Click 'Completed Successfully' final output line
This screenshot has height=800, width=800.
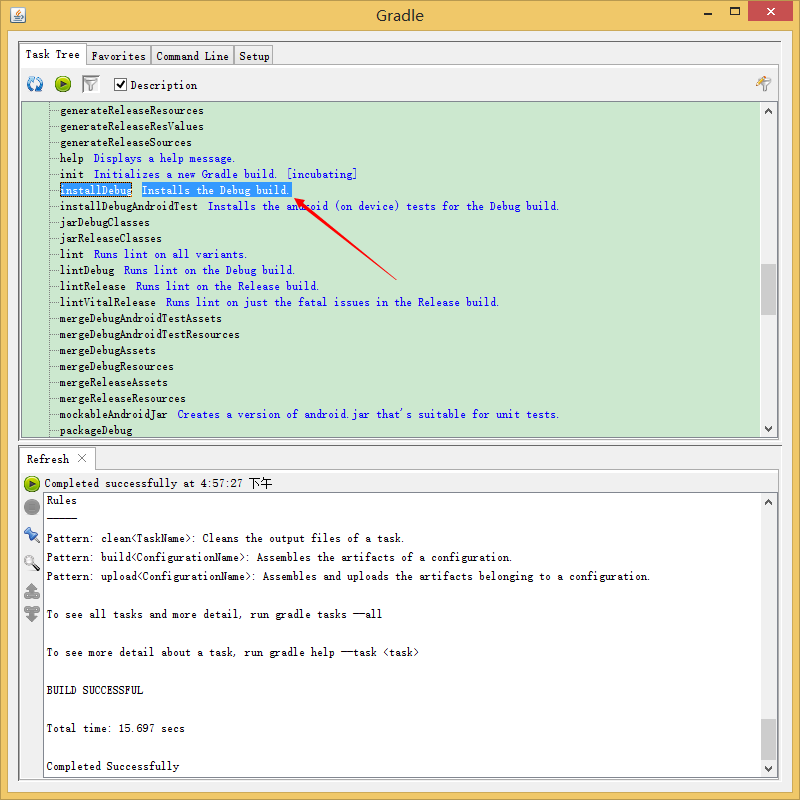pyautogui.click(x=113, y=766)
